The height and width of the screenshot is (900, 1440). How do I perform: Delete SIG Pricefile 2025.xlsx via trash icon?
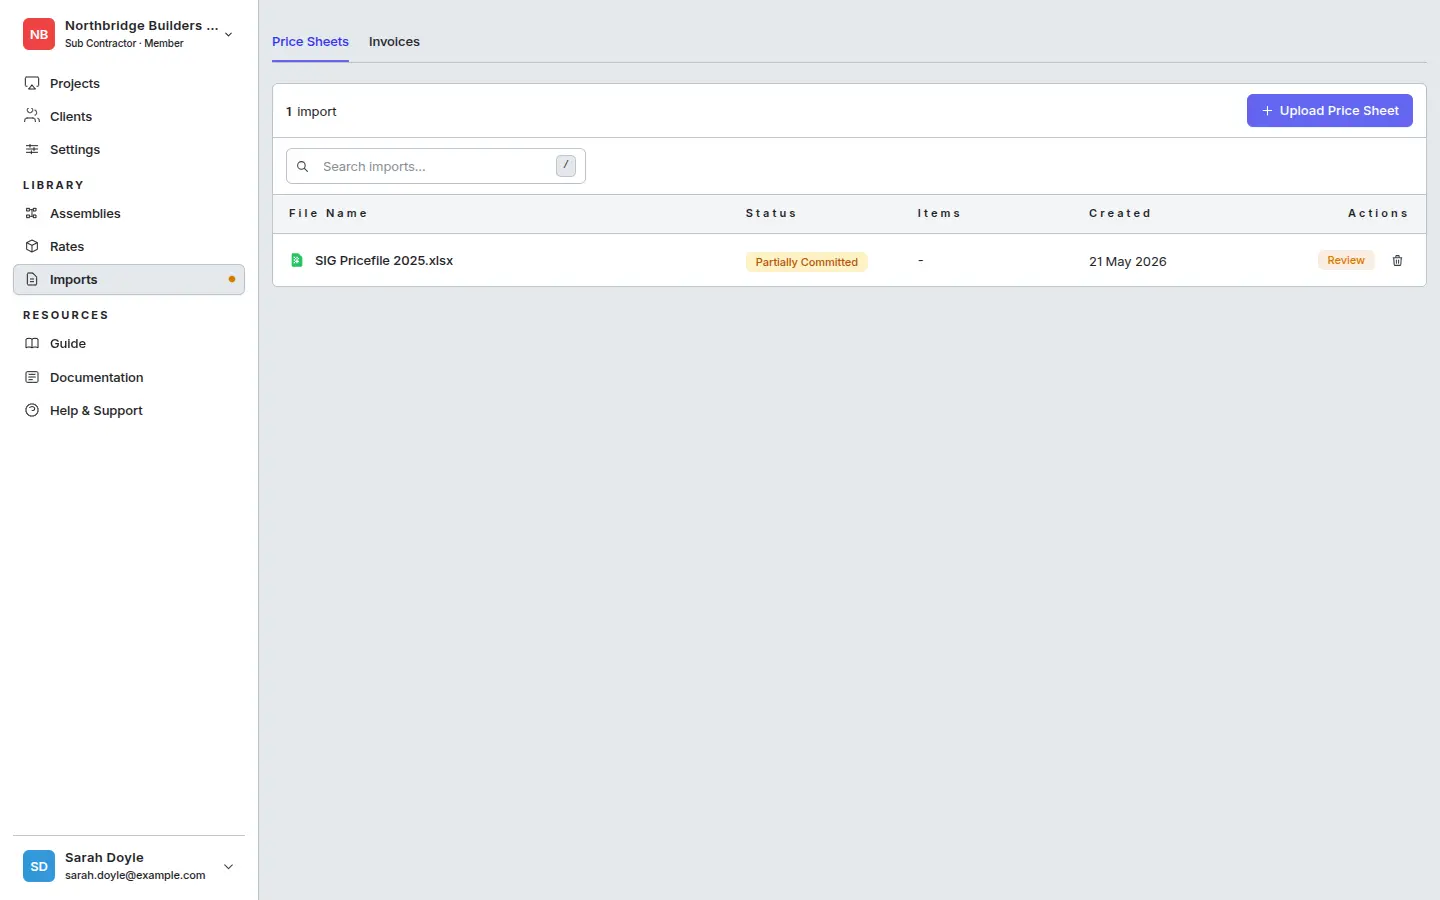pos(1398,261)
